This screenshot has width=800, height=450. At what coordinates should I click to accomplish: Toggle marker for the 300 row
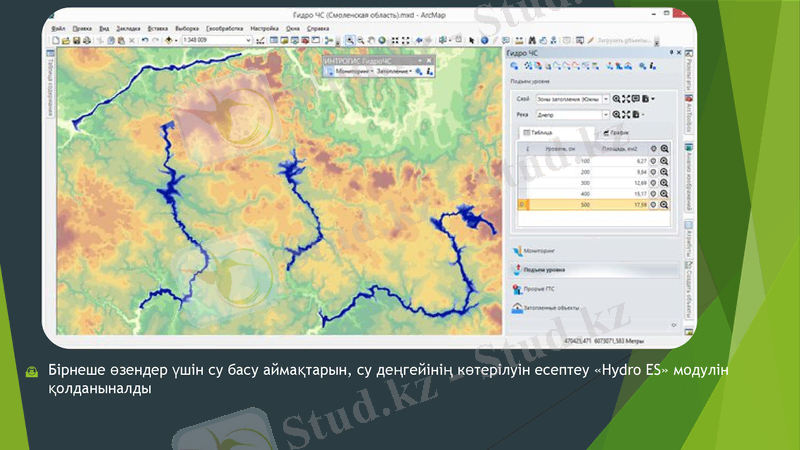pos(653,183)
